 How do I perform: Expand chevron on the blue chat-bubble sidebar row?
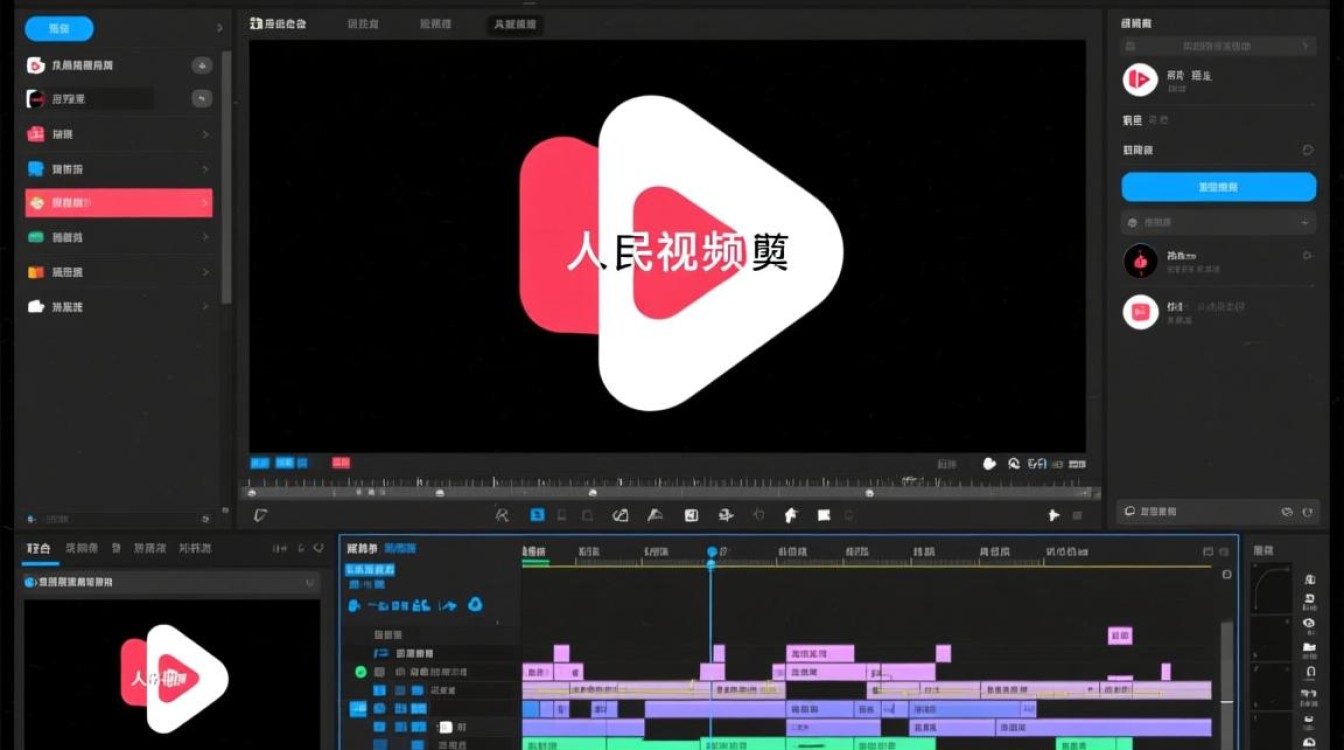[x=205, y=169]
